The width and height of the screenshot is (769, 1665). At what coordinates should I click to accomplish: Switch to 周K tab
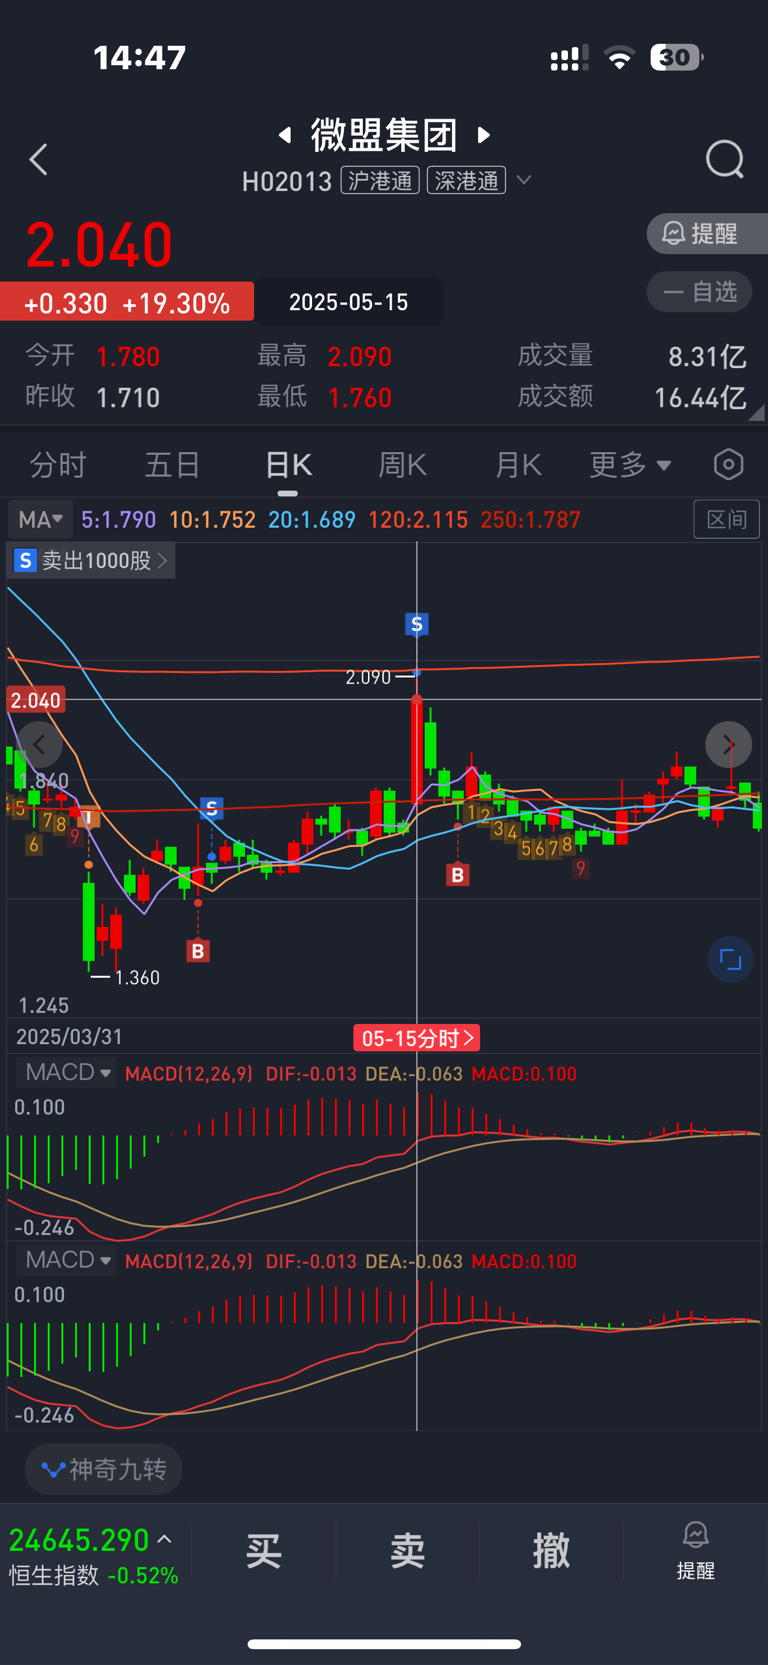(x=403, y=465)
